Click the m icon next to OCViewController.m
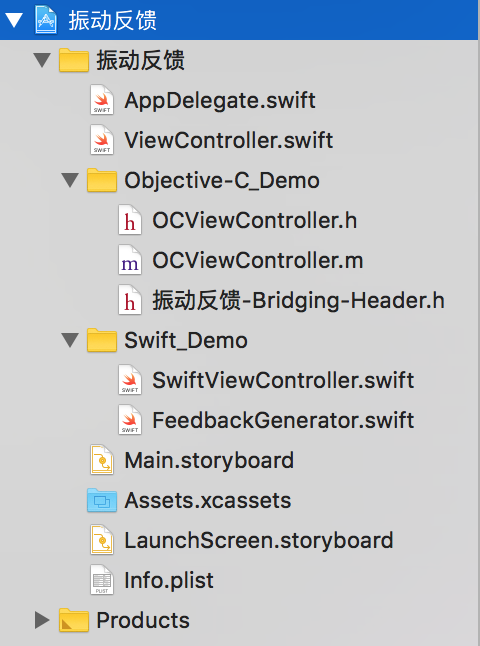Screen dimensions: 480x646 [x=130, y=260]
